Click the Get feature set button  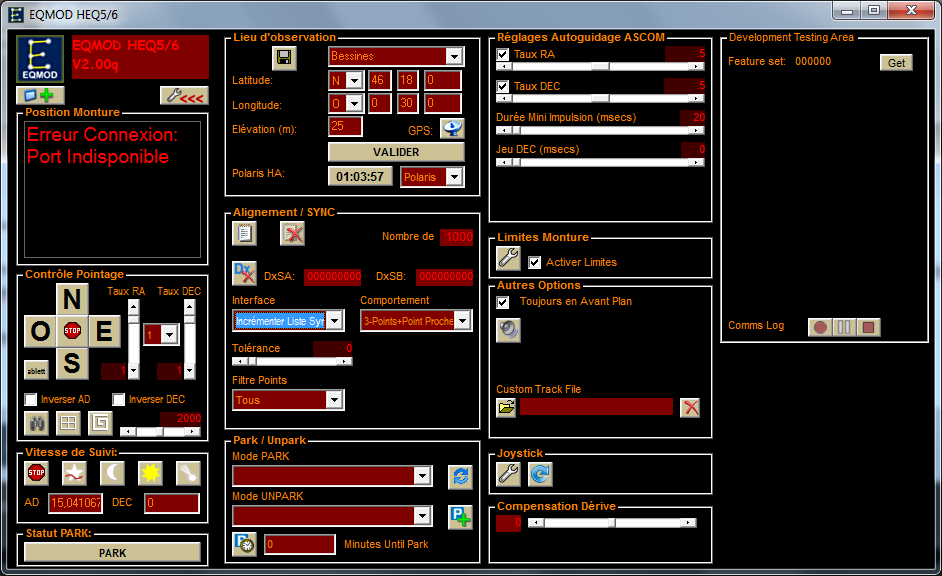coord(896,63)
